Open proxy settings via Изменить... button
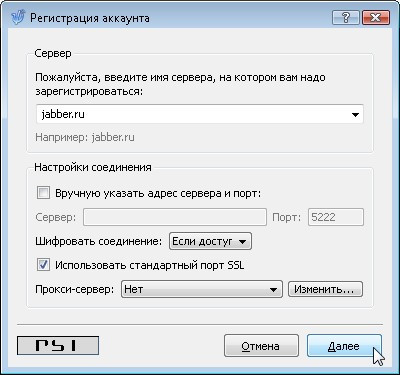The height and width of the screenshot is (375, 400). click(x=325, y=289)
